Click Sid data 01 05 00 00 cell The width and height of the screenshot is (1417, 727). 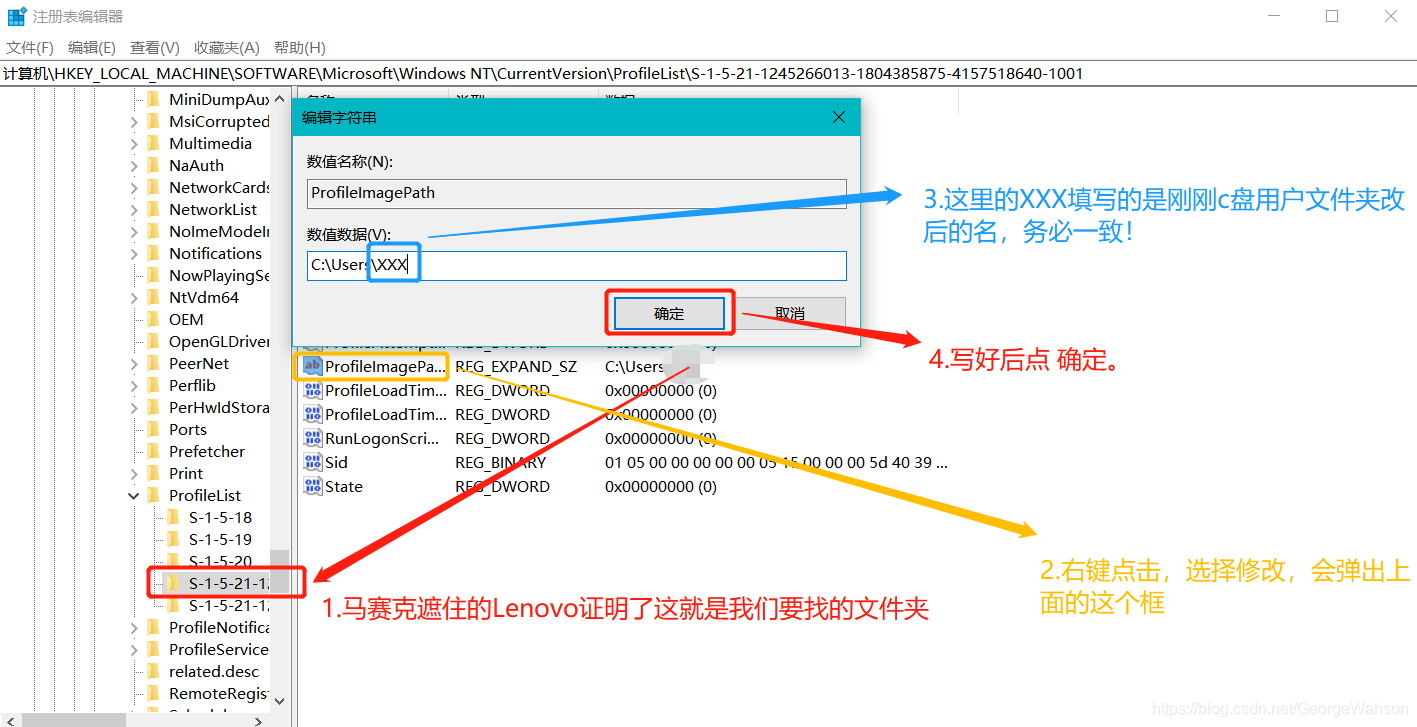click(776, 462)
